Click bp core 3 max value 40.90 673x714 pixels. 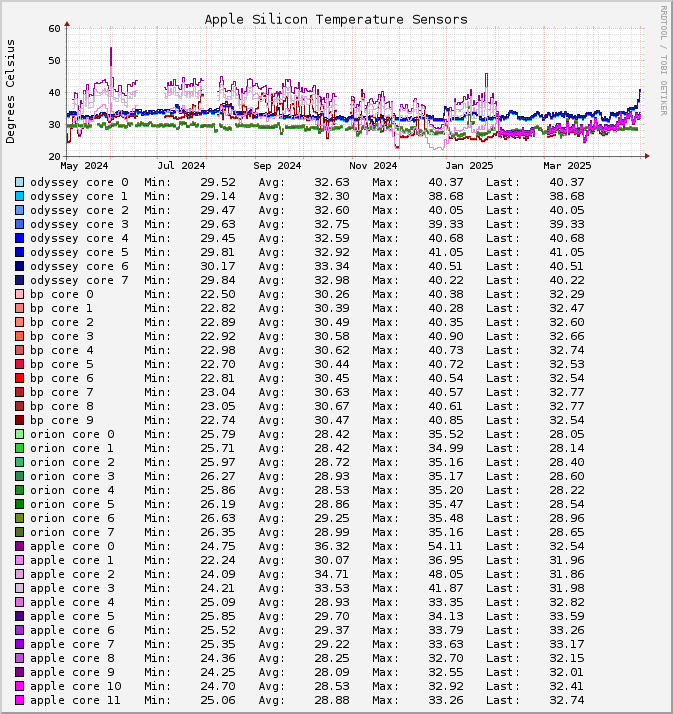click(x=446, y=337)
